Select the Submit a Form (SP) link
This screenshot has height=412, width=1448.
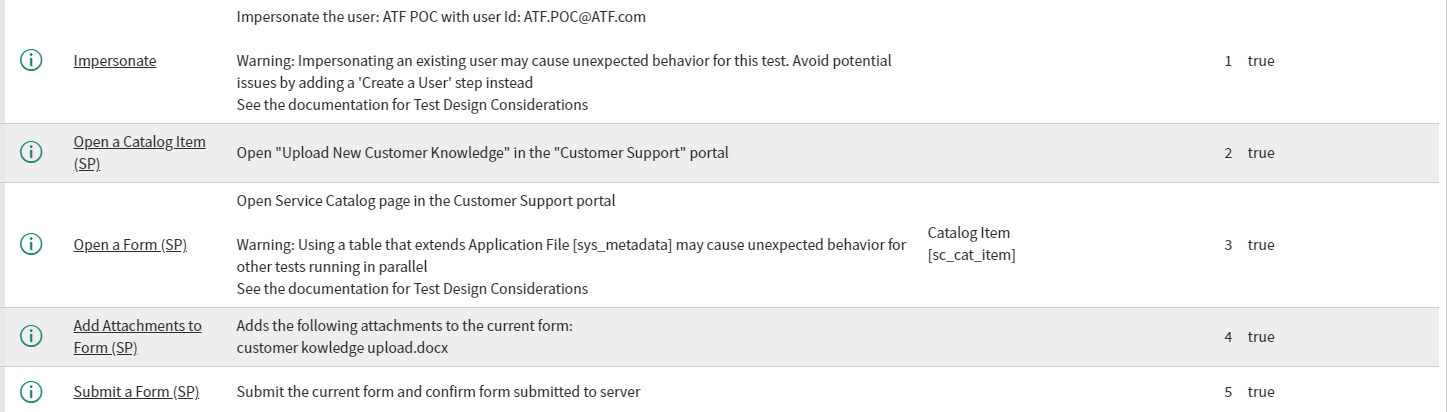[x=136, y=392]
